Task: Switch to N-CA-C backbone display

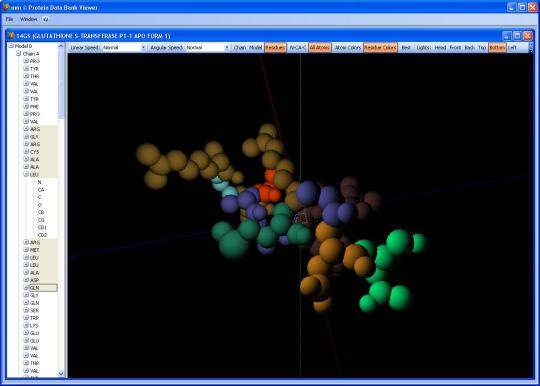Action: (x=297, y=48)
